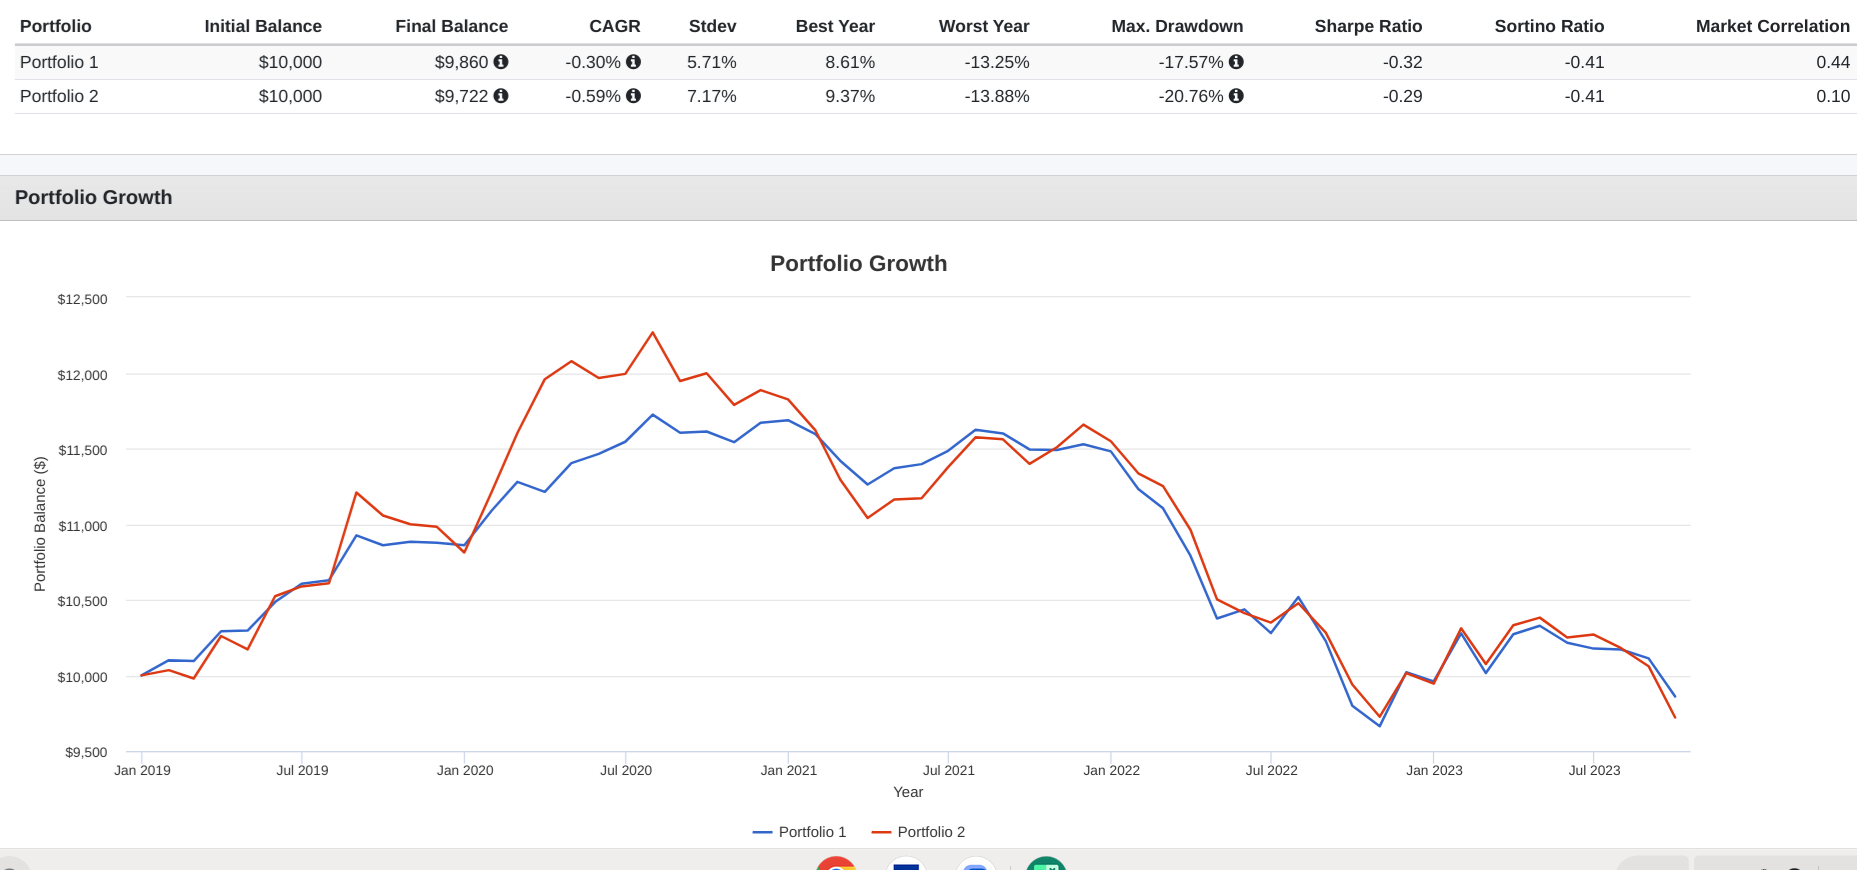Click the $12,000 y-axis label
Screen dimensions: 1857x870
[x=82, y=375]
